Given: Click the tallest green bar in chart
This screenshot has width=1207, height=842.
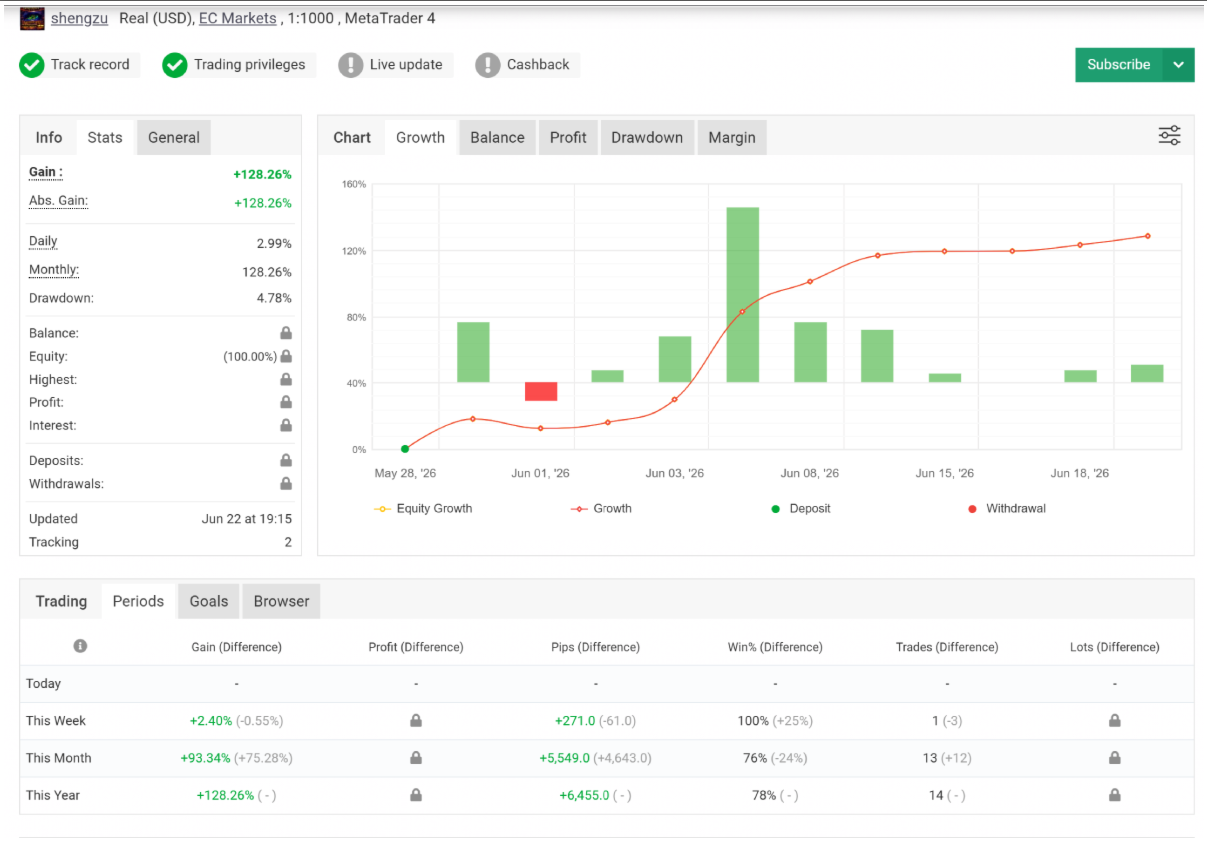Looking at the screenshot, I should pyautogui.click(x=742, y=294).
